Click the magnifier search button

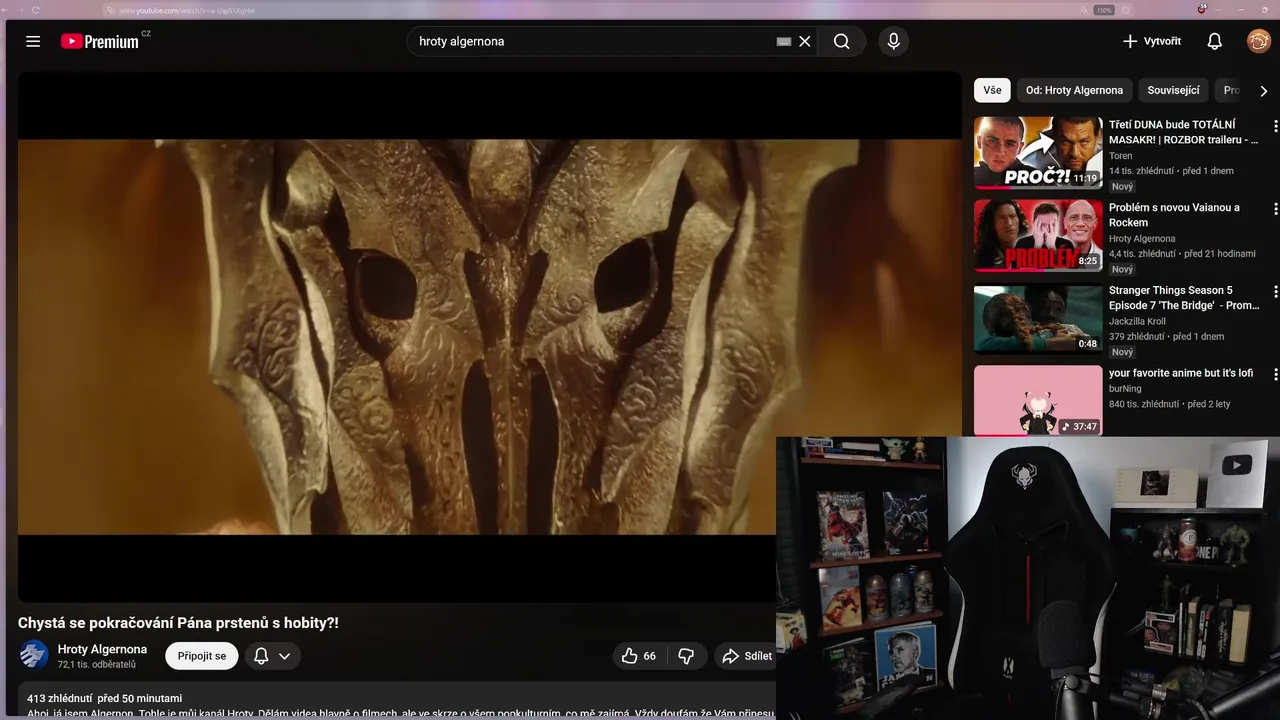coord(842,41)
